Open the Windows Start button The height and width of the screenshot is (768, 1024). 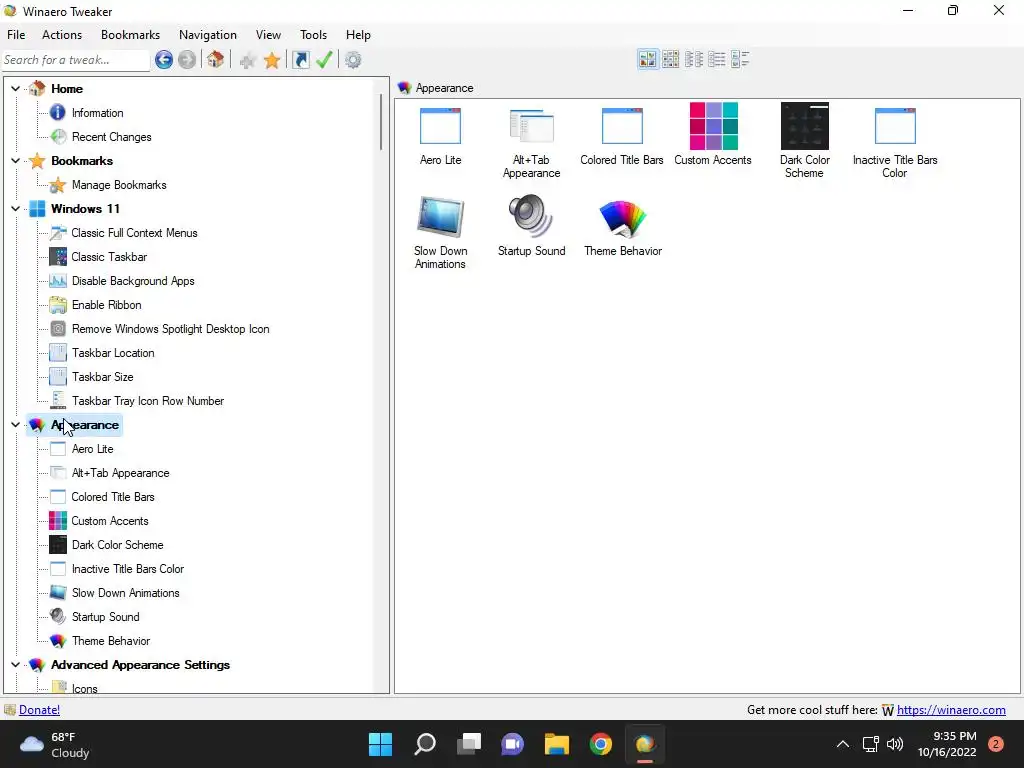point(380,744)
